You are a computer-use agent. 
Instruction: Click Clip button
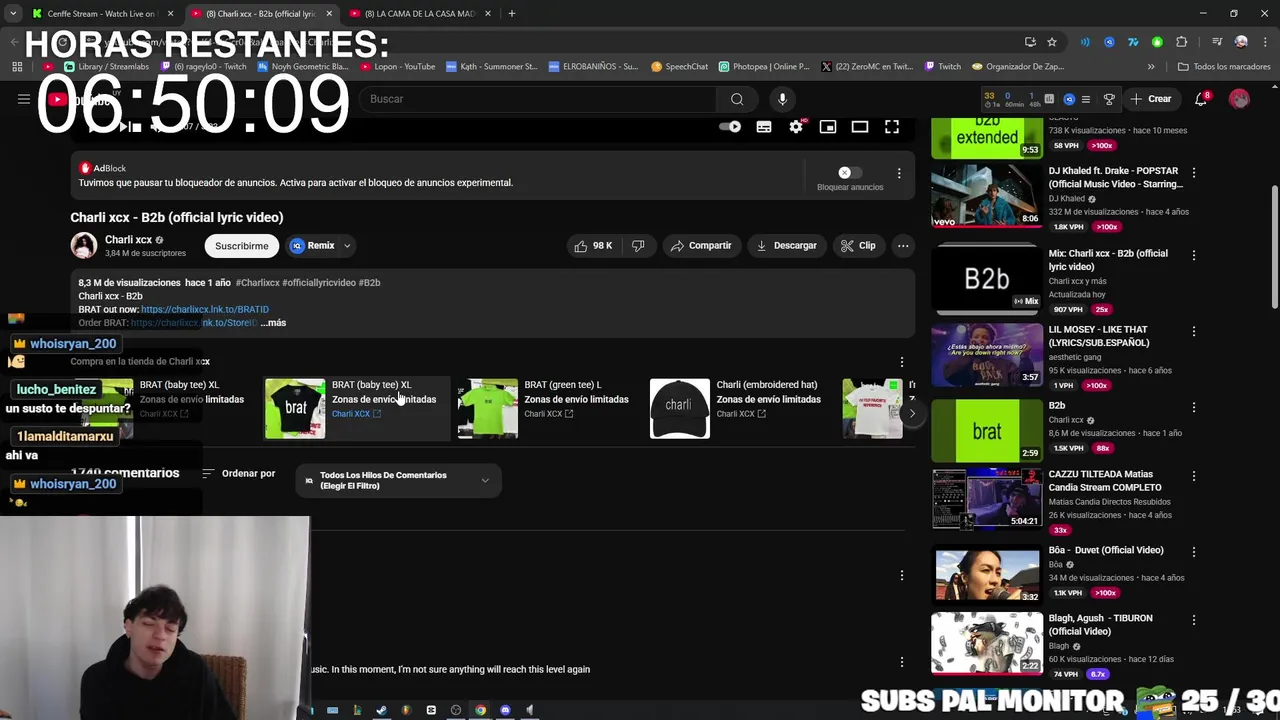858,246
